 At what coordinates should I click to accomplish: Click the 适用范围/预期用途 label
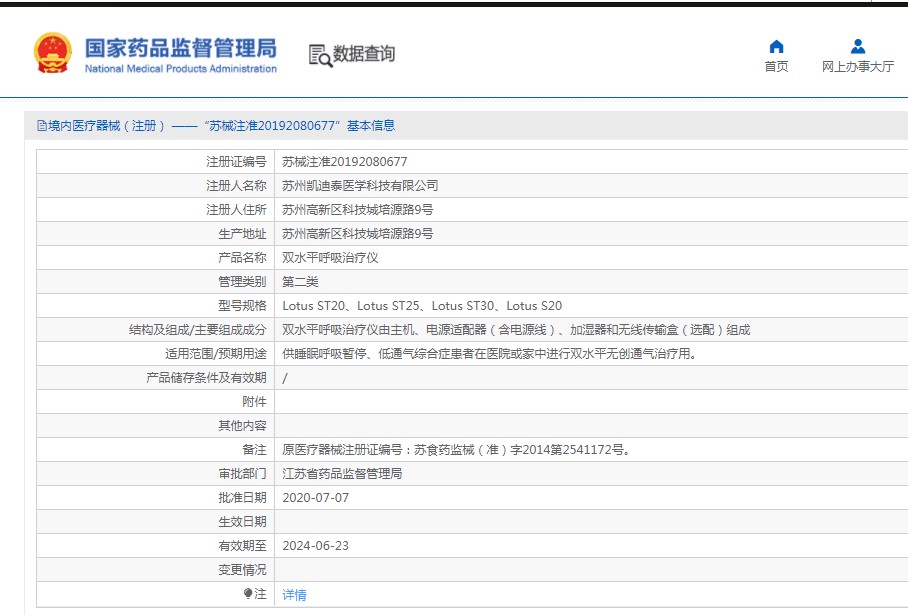[215, 354]
